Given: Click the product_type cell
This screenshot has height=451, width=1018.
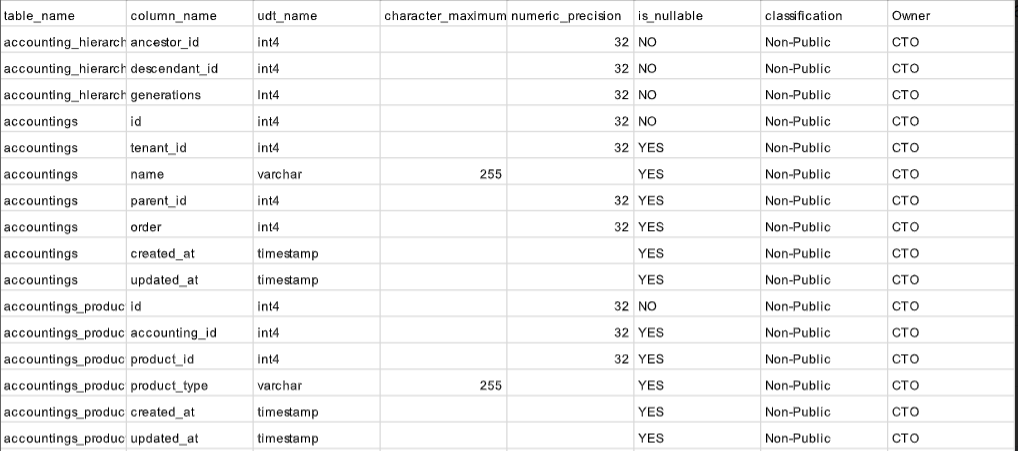Looking at the screenshot, I should point(190,385).
